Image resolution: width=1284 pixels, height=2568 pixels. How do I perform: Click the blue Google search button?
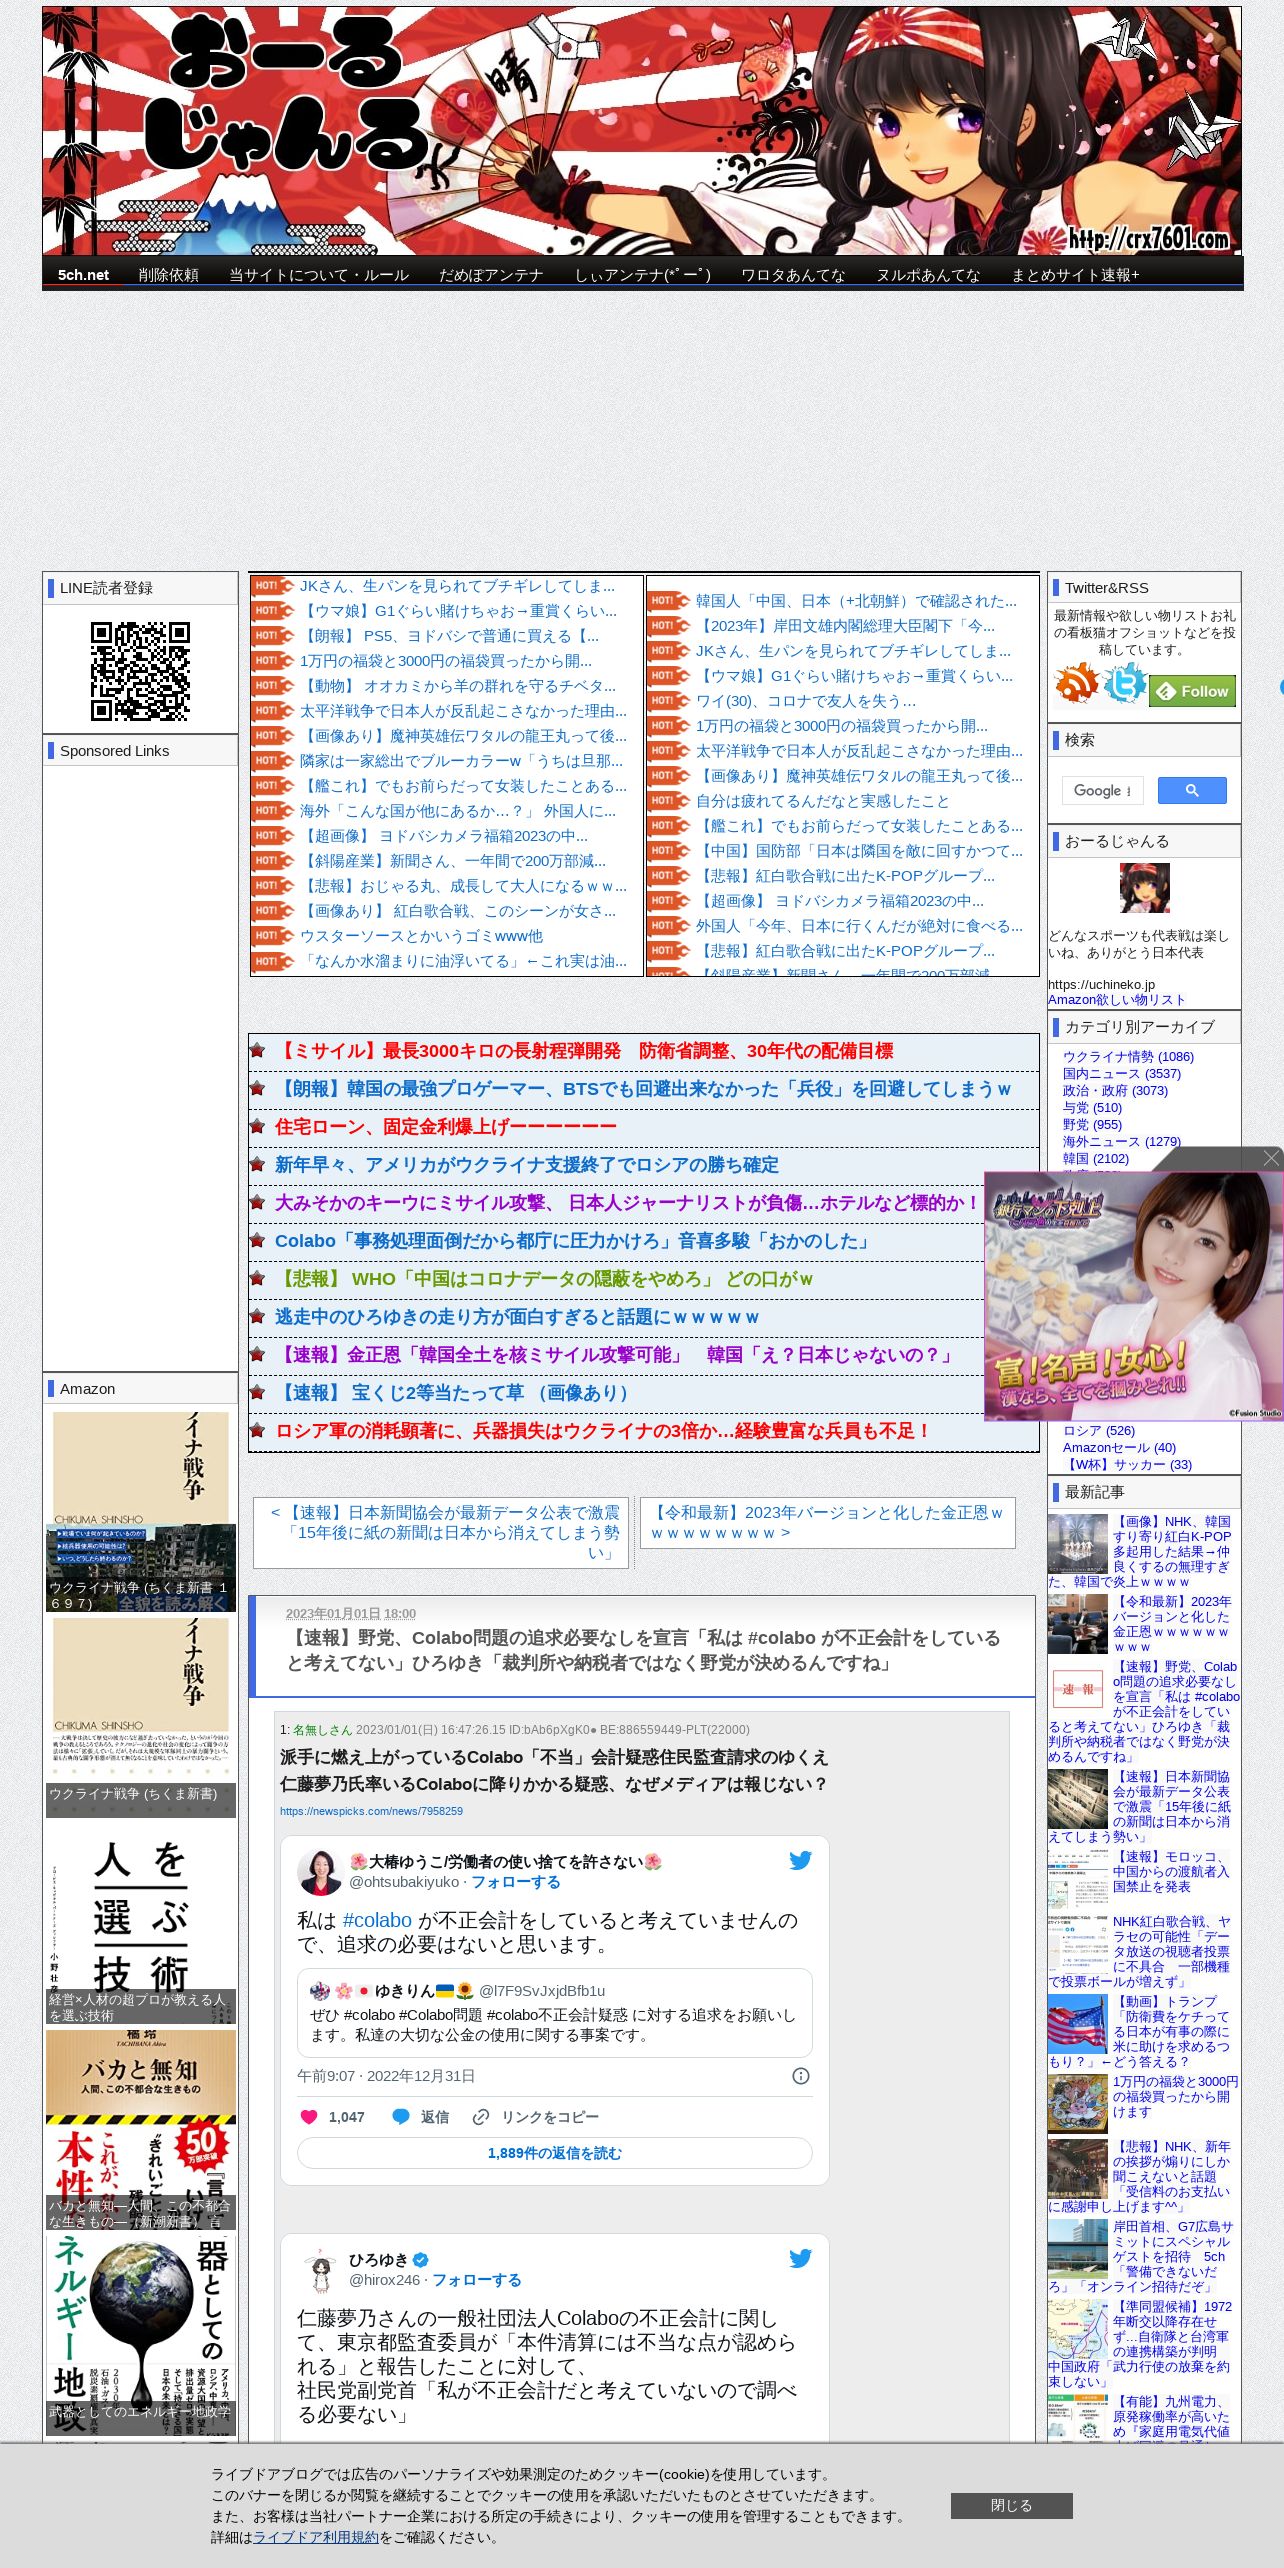[x=1192, y=790]
